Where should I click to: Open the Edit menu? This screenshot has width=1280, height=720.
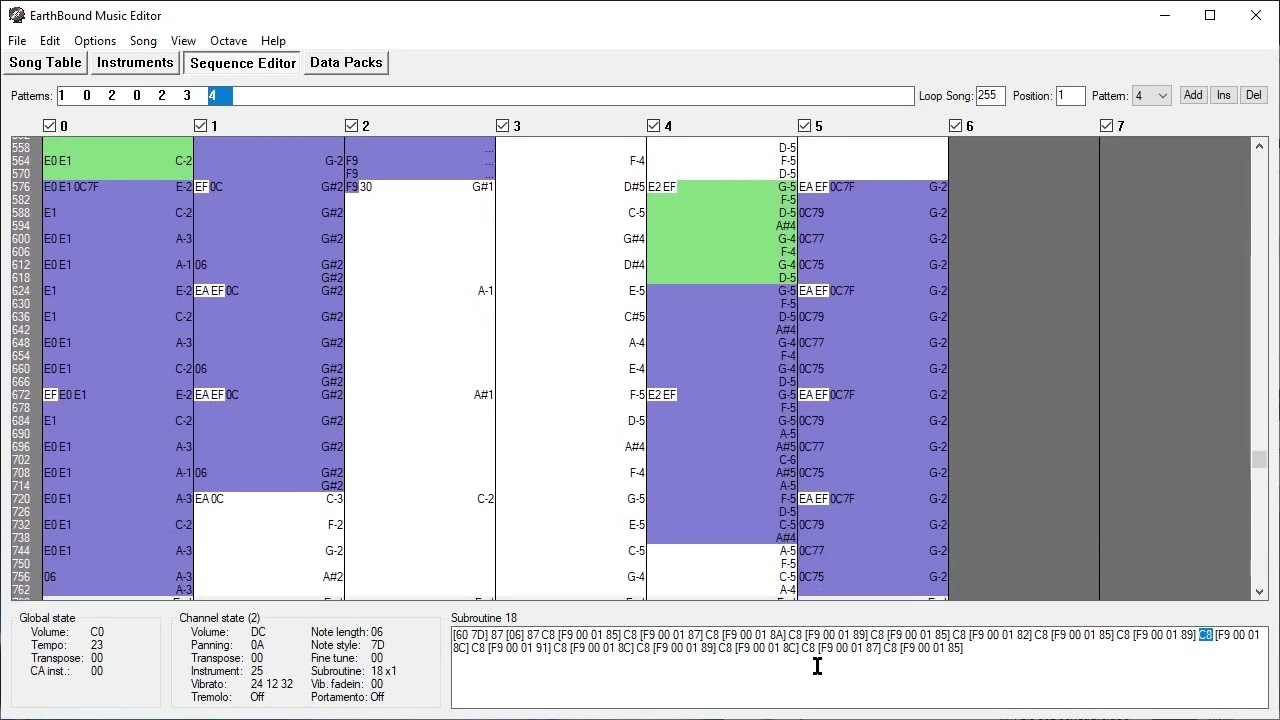click(x=50, y=41)
